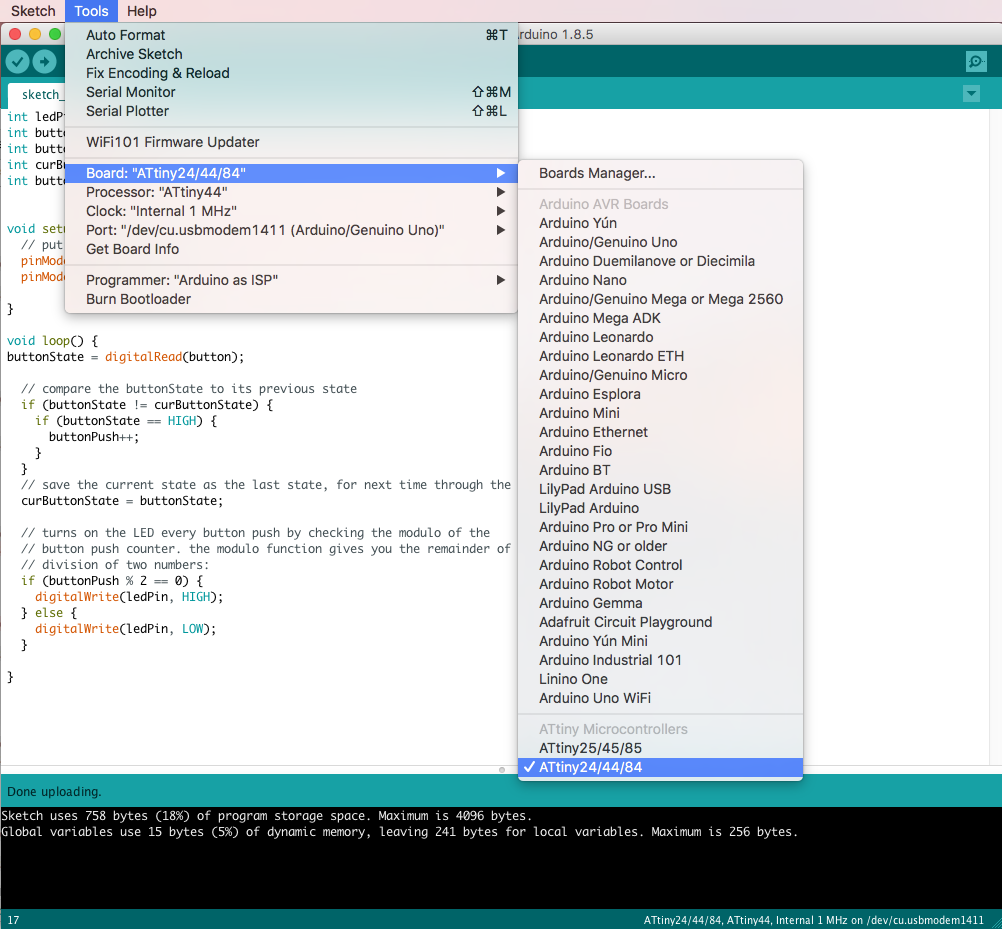Click code line "buttonState = digitalRead(button);"

tap(125, 357)
